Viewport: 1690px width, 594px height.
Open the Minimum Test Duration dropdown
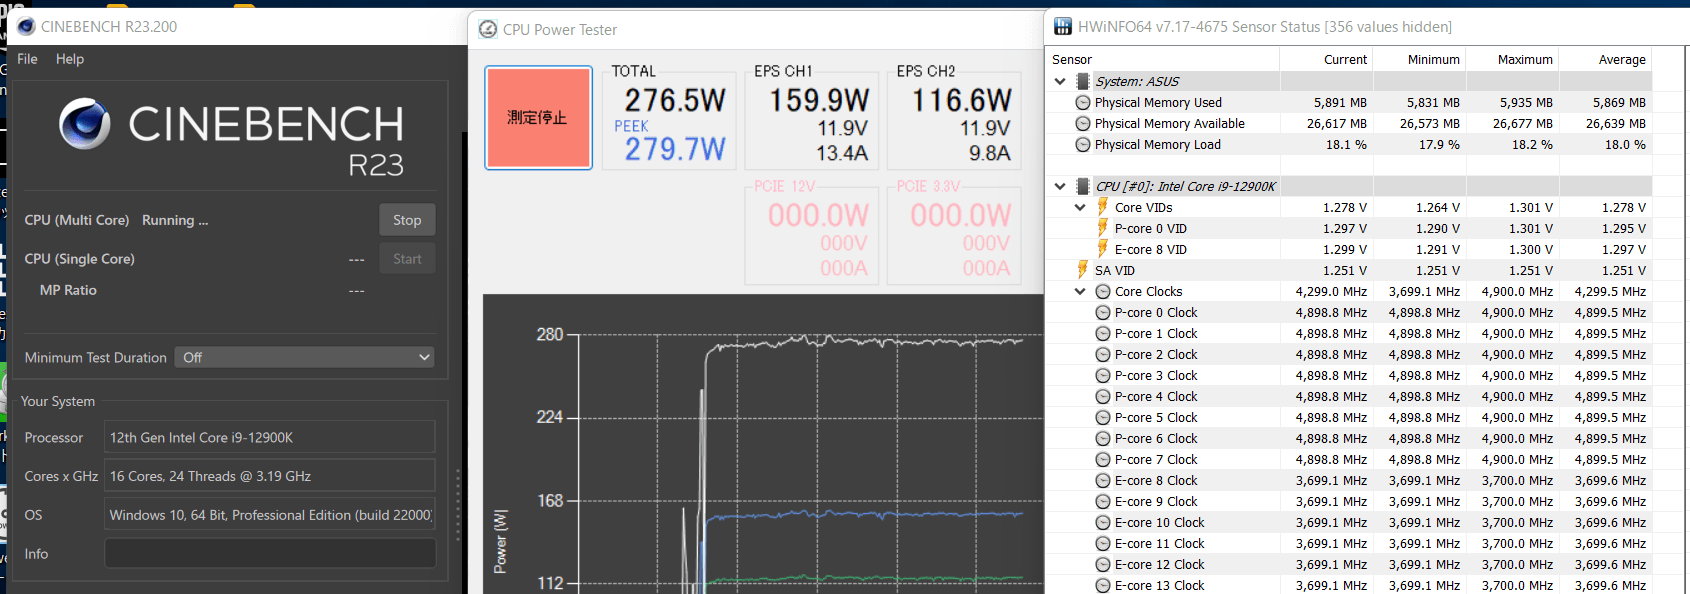click(305, 357)
